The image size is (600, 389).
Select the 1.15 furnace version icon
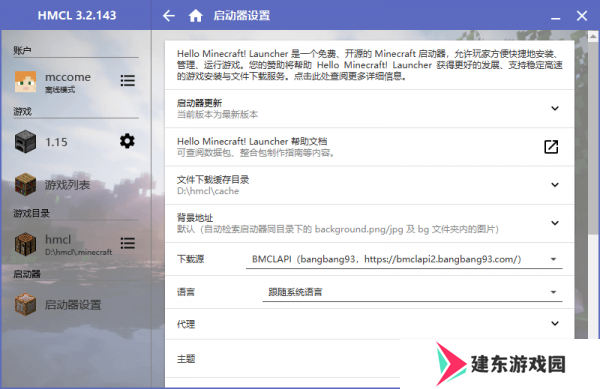coord(25,142)
